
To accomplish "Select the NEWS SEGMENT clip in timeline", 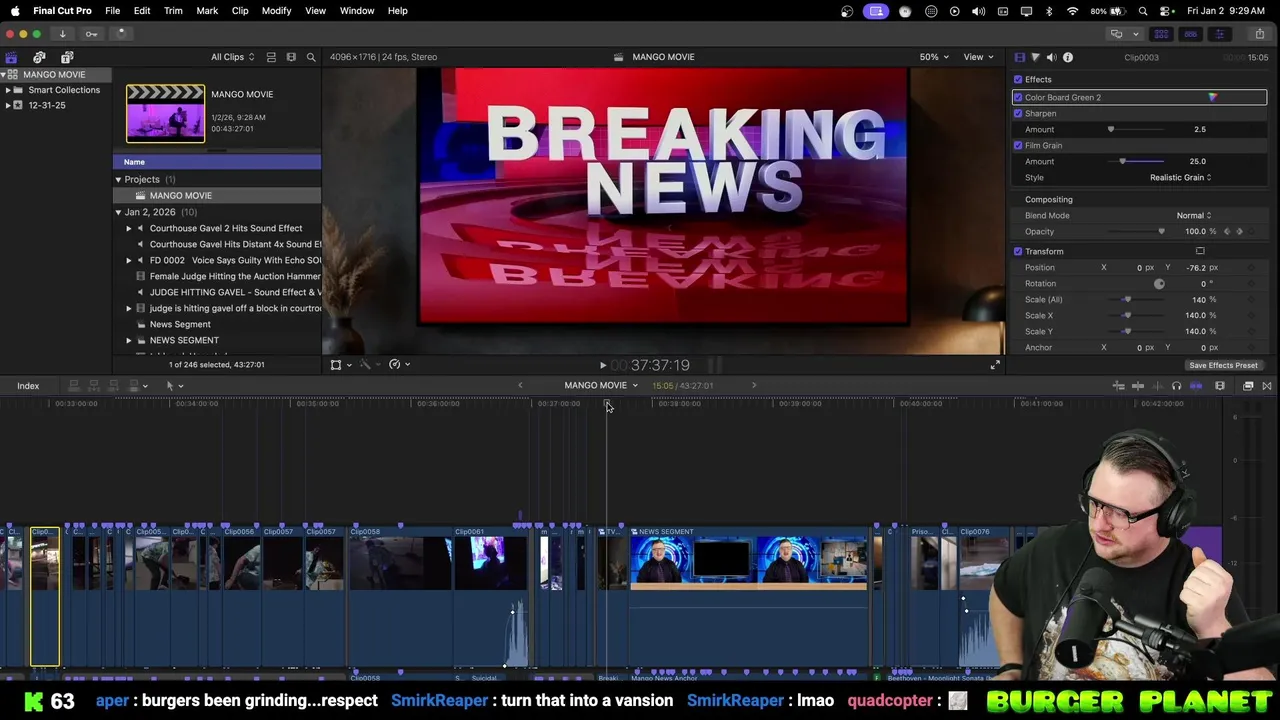I will [x=749, y=598].
